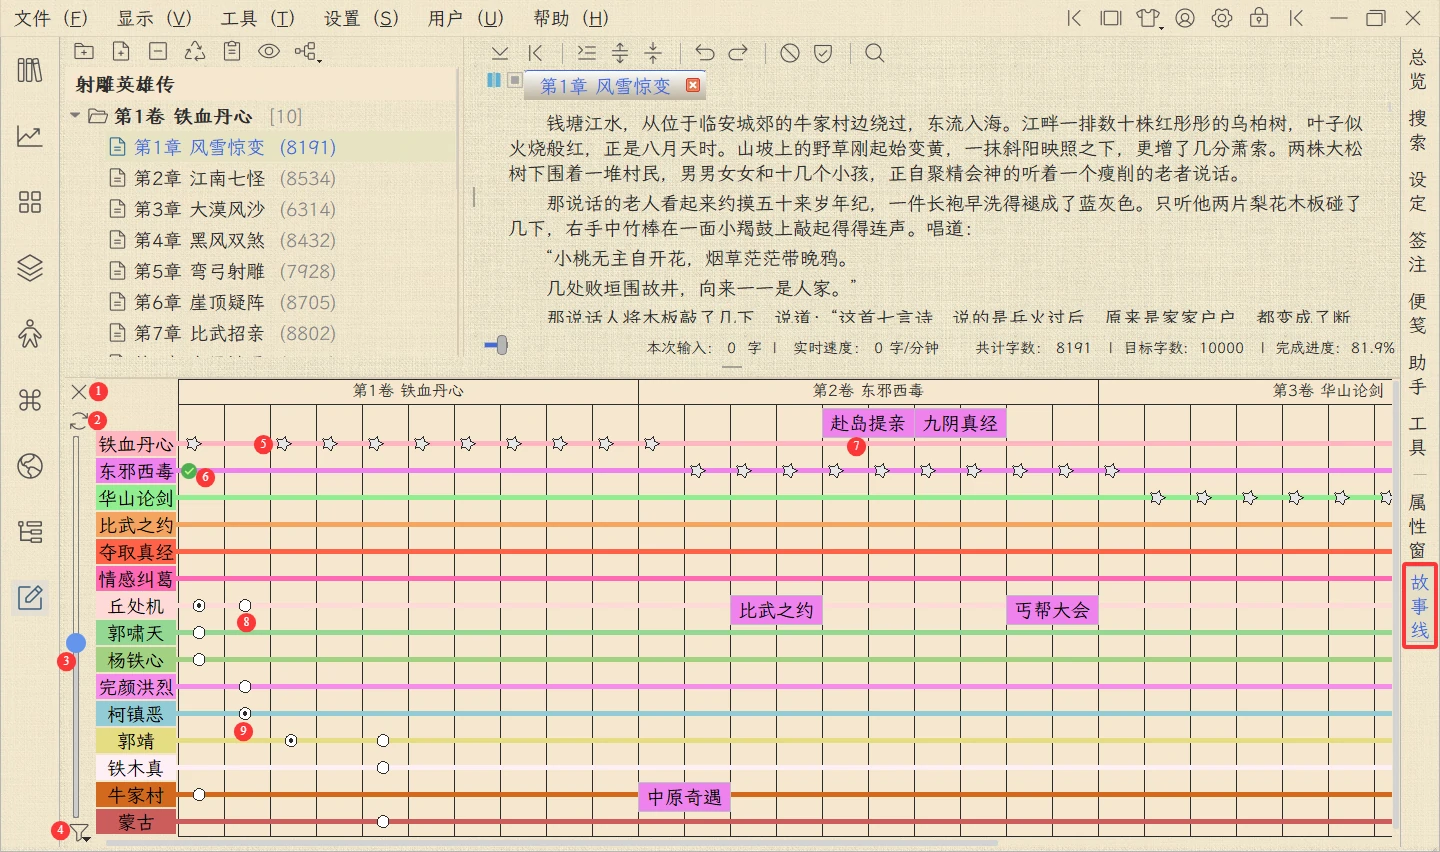Select chapter 第7章 比武招亲
Image resolution: width=1440 pixels, height=852 pixels.
click(x=235, y=333)
